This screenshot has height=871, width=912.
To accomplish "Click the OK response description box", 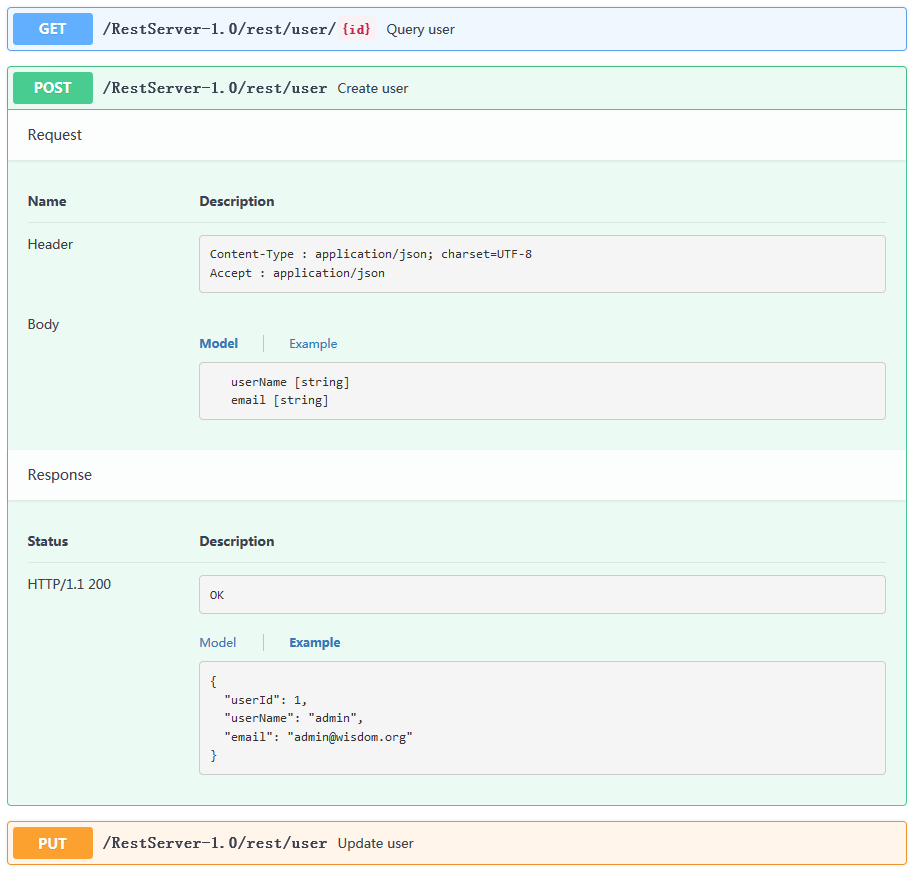I will pyautogui.click(x=542, y=594).
